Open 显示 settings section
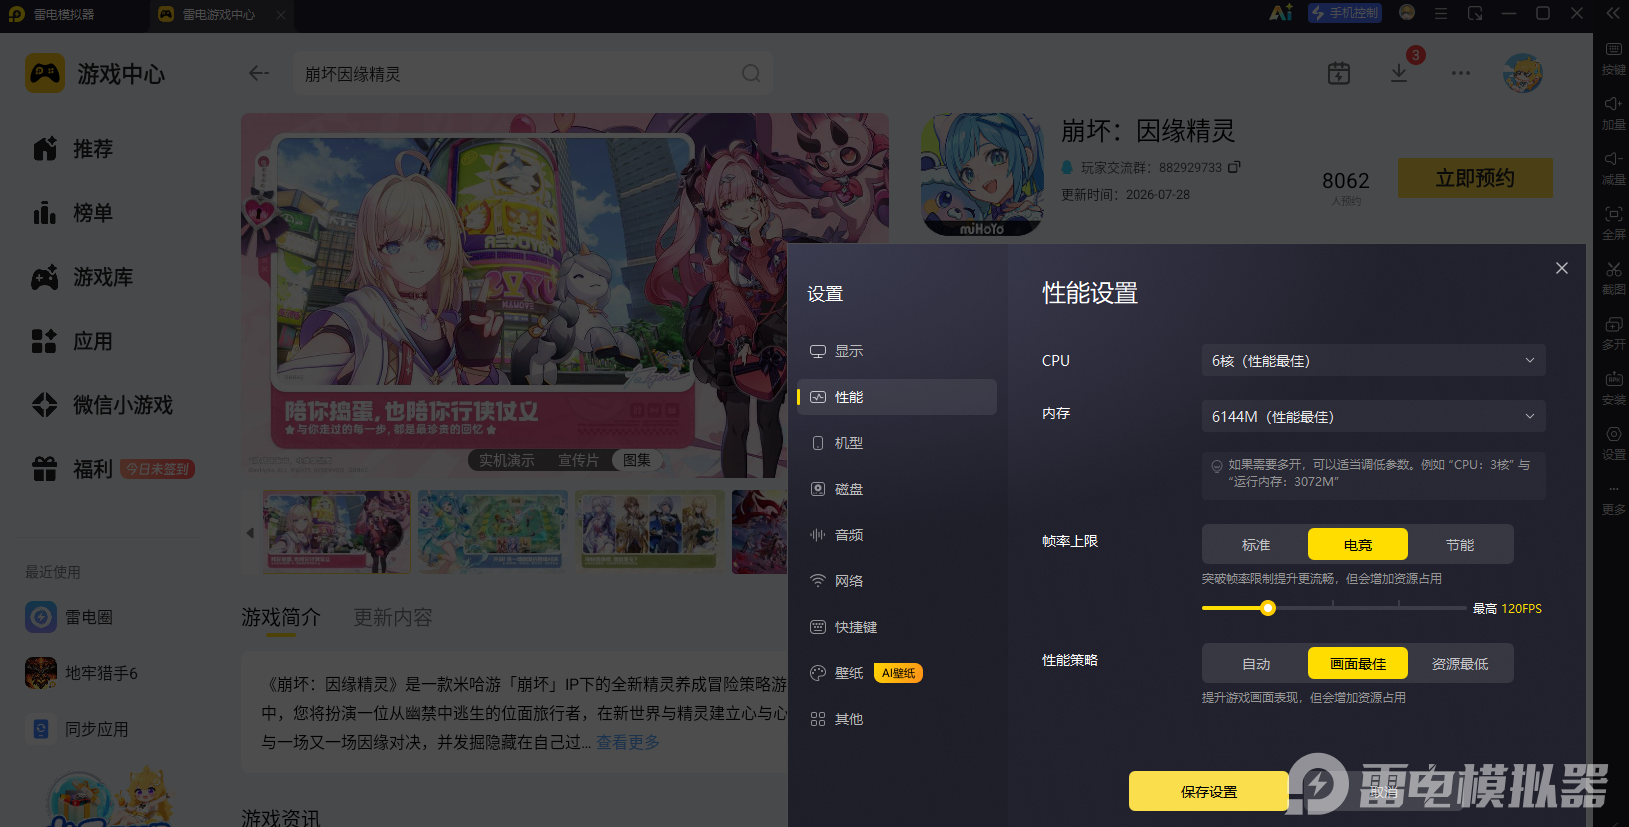 (x=897, y=351)
